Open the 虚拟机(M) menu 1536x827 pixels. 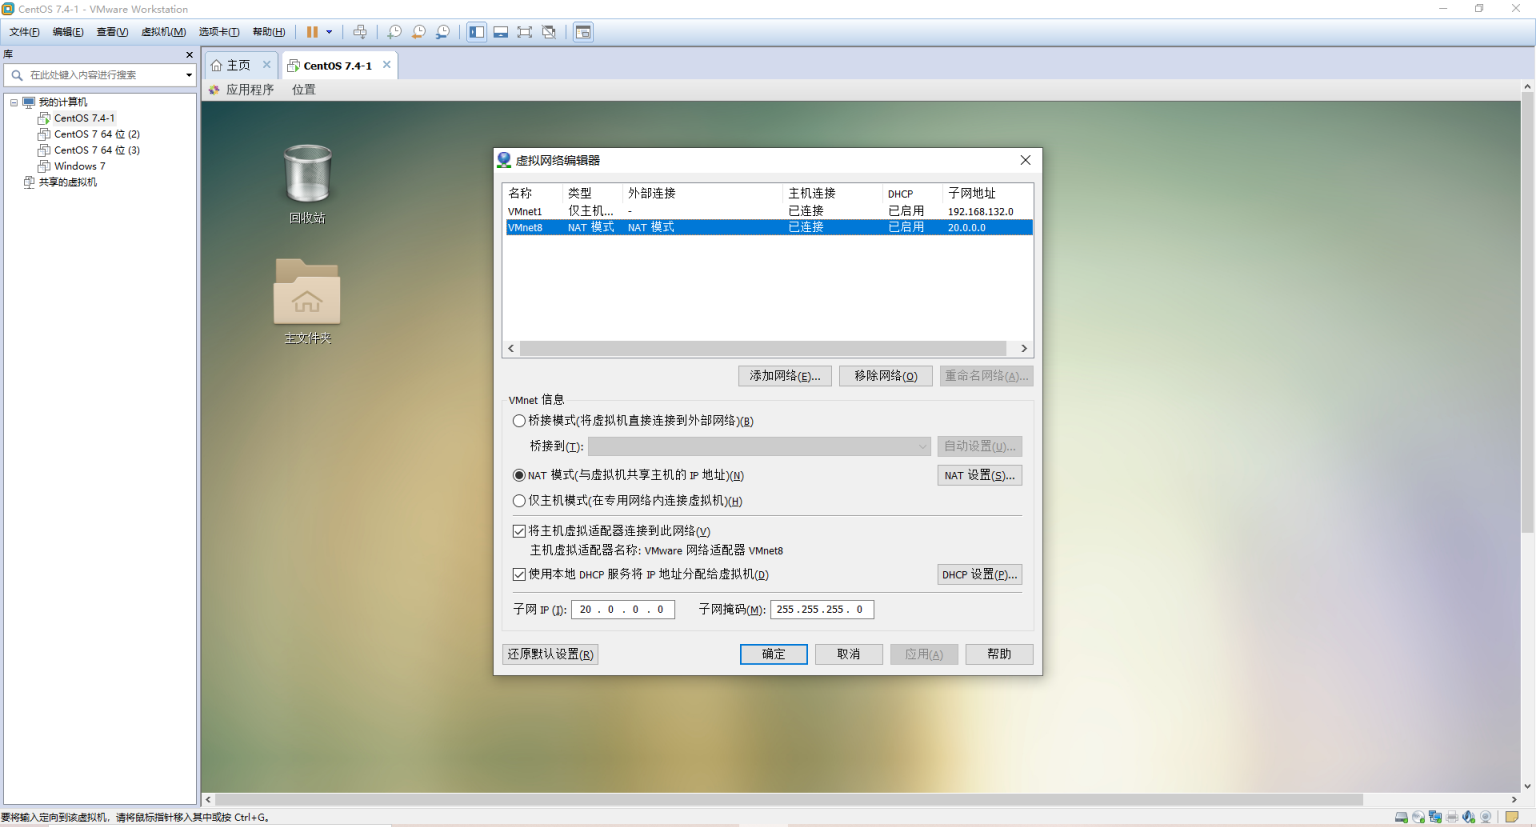pyautogui.click(x=163, y=32)
